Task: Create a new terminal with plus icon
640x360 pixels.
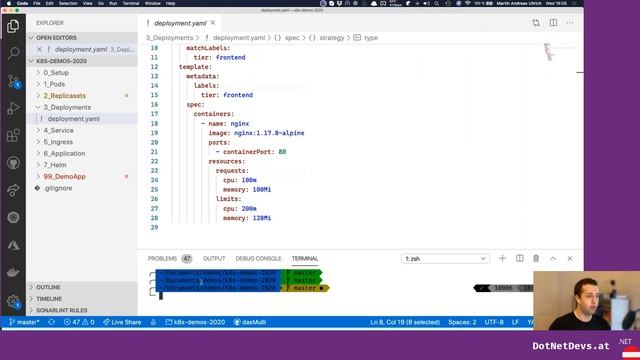Action: [x=502, y=258]
